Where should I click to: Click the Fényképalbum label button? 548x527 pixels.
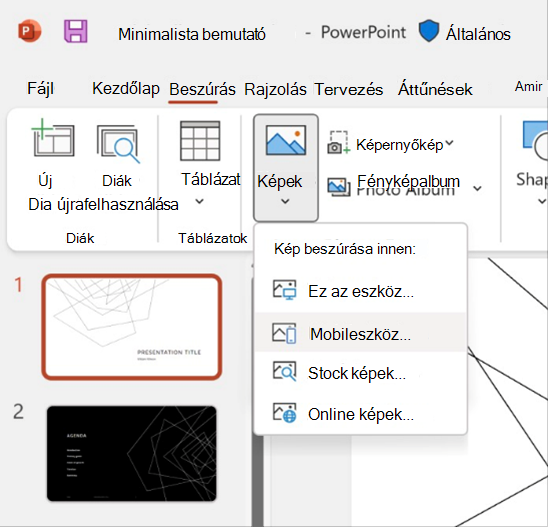[408, 181]
